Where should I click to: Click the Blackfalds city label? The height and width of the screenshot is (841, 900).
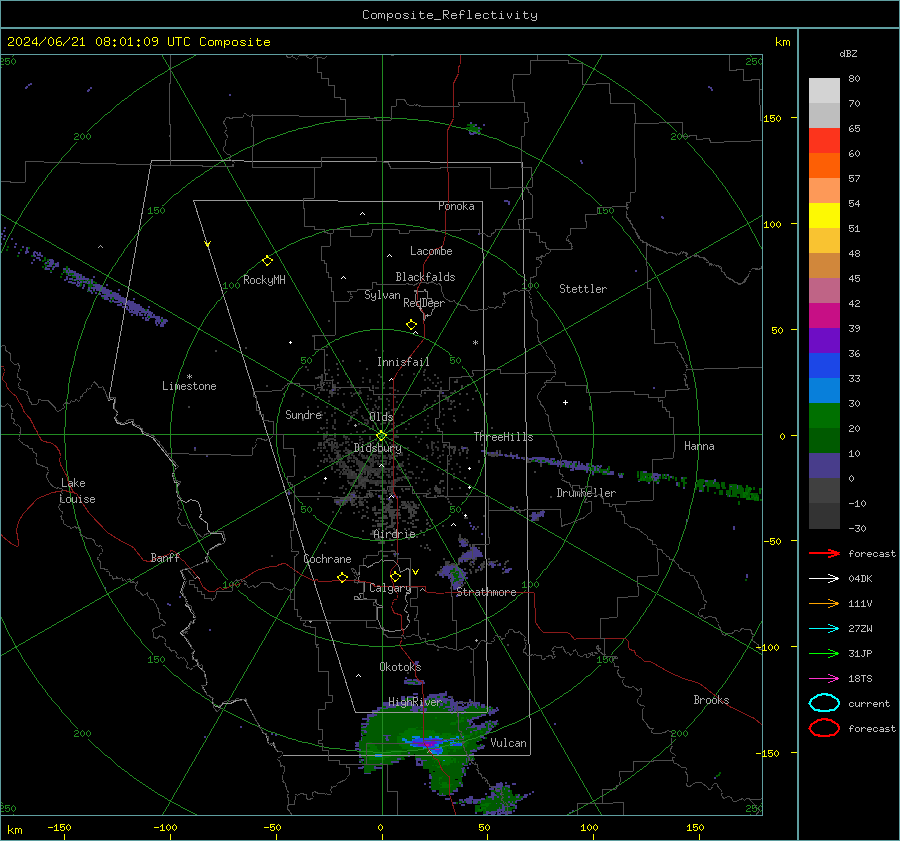(x=425, y=277)
